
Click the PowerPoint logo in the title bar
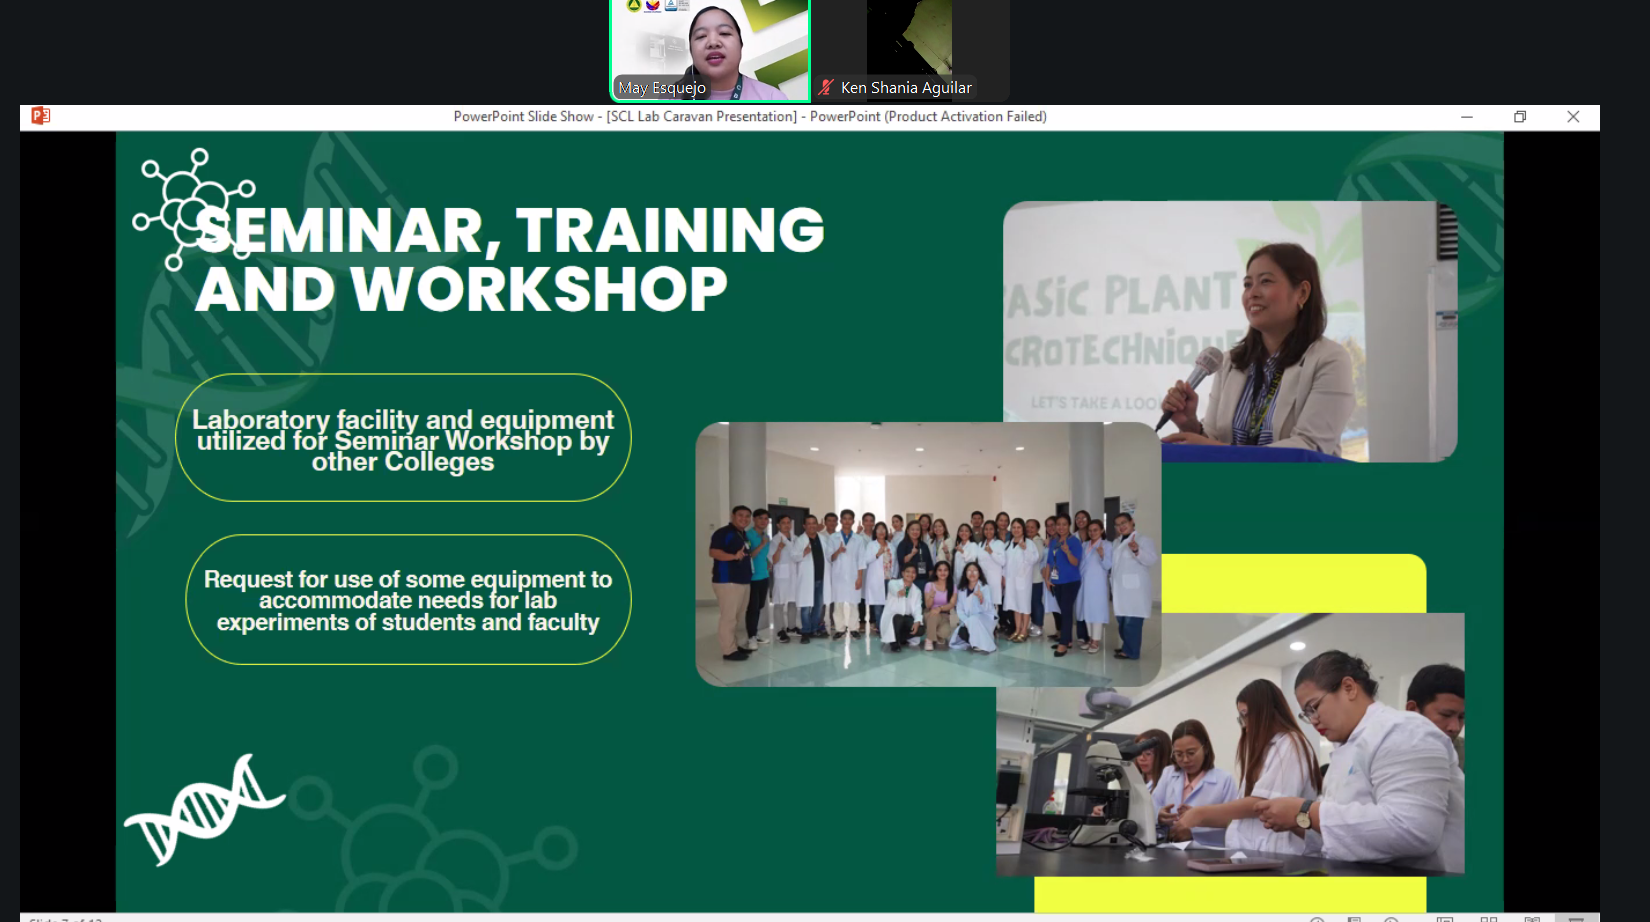40,116
